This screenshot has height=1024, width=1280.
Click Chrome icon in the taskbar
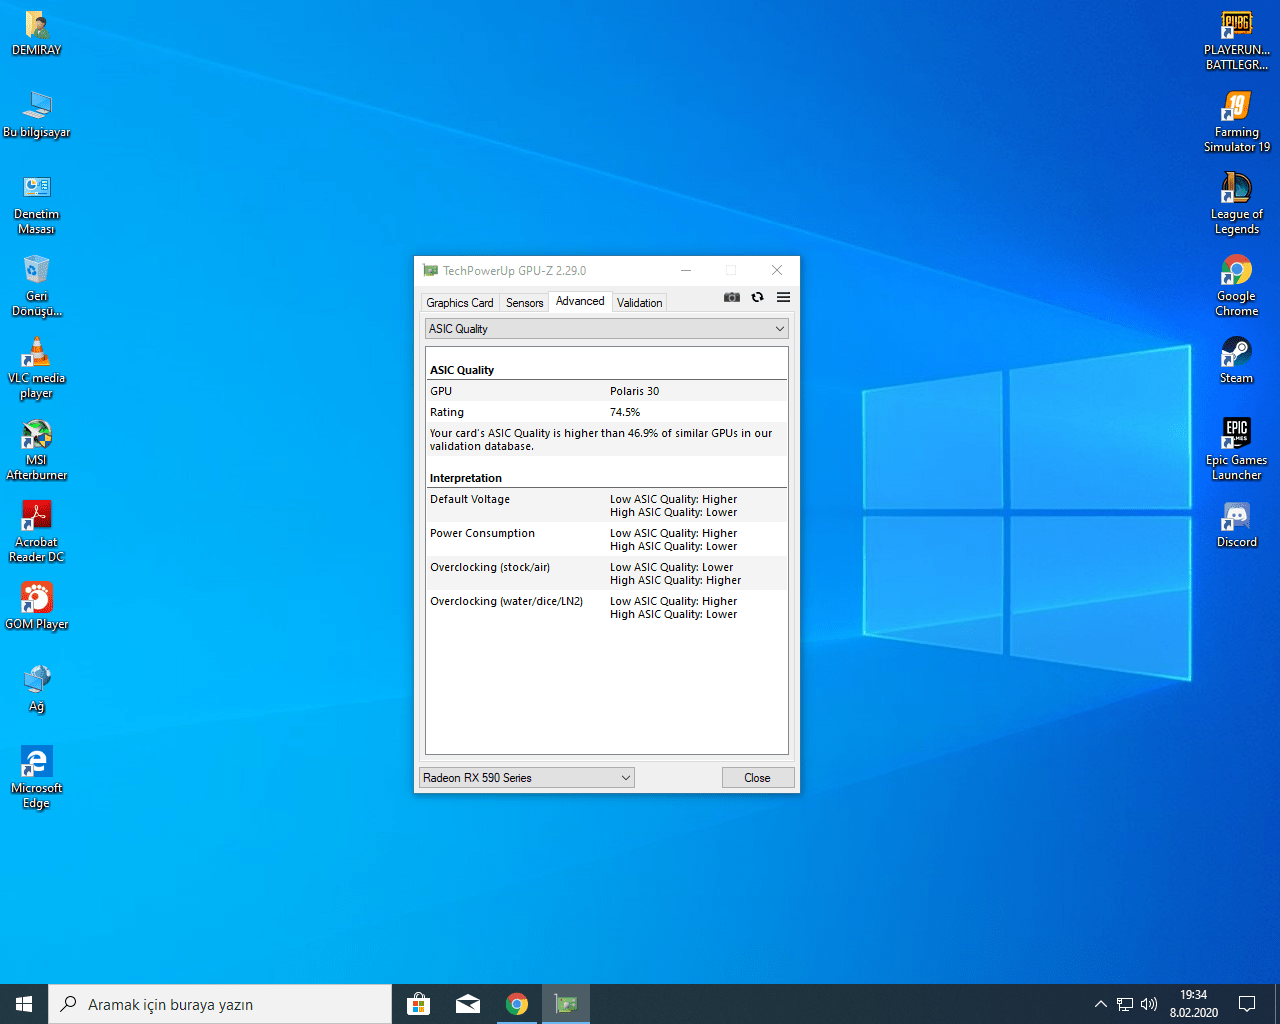click(x=517, y=1004)
